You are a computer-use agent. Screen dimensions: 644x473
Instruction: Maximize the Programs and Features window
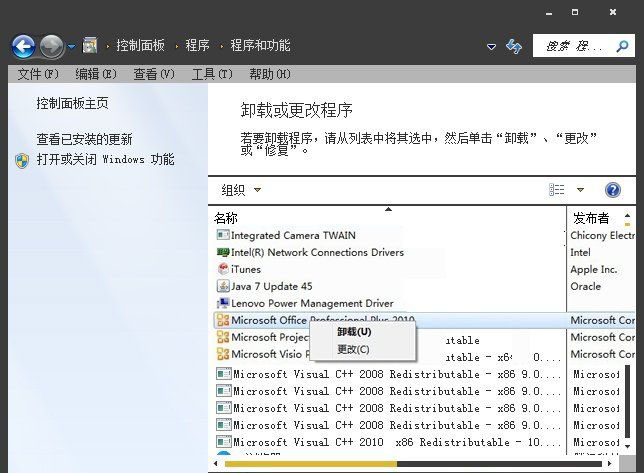[x=575, y=12]
